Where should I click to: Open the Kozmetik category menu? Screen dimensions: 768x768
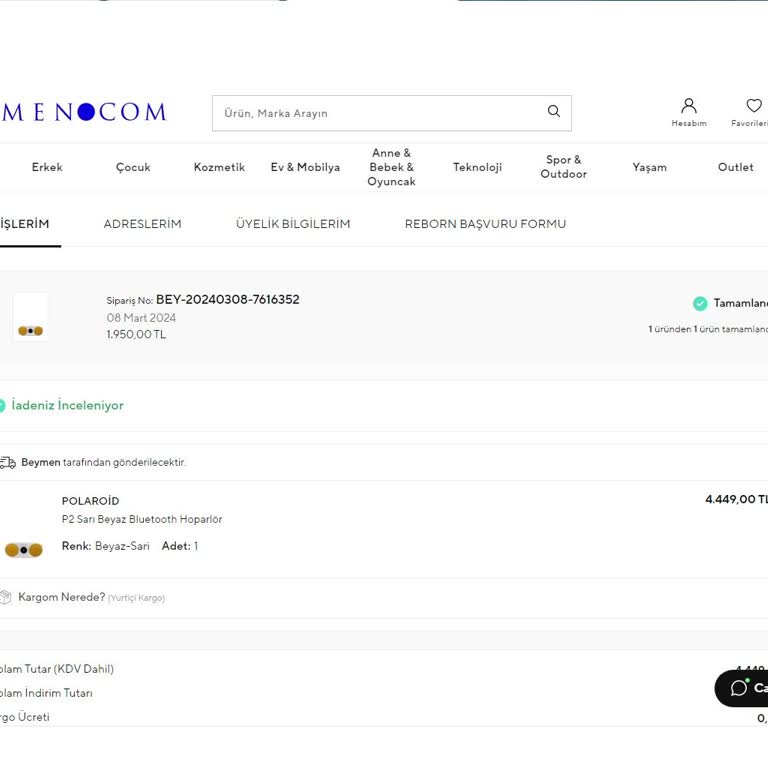(x=219, y=167)
